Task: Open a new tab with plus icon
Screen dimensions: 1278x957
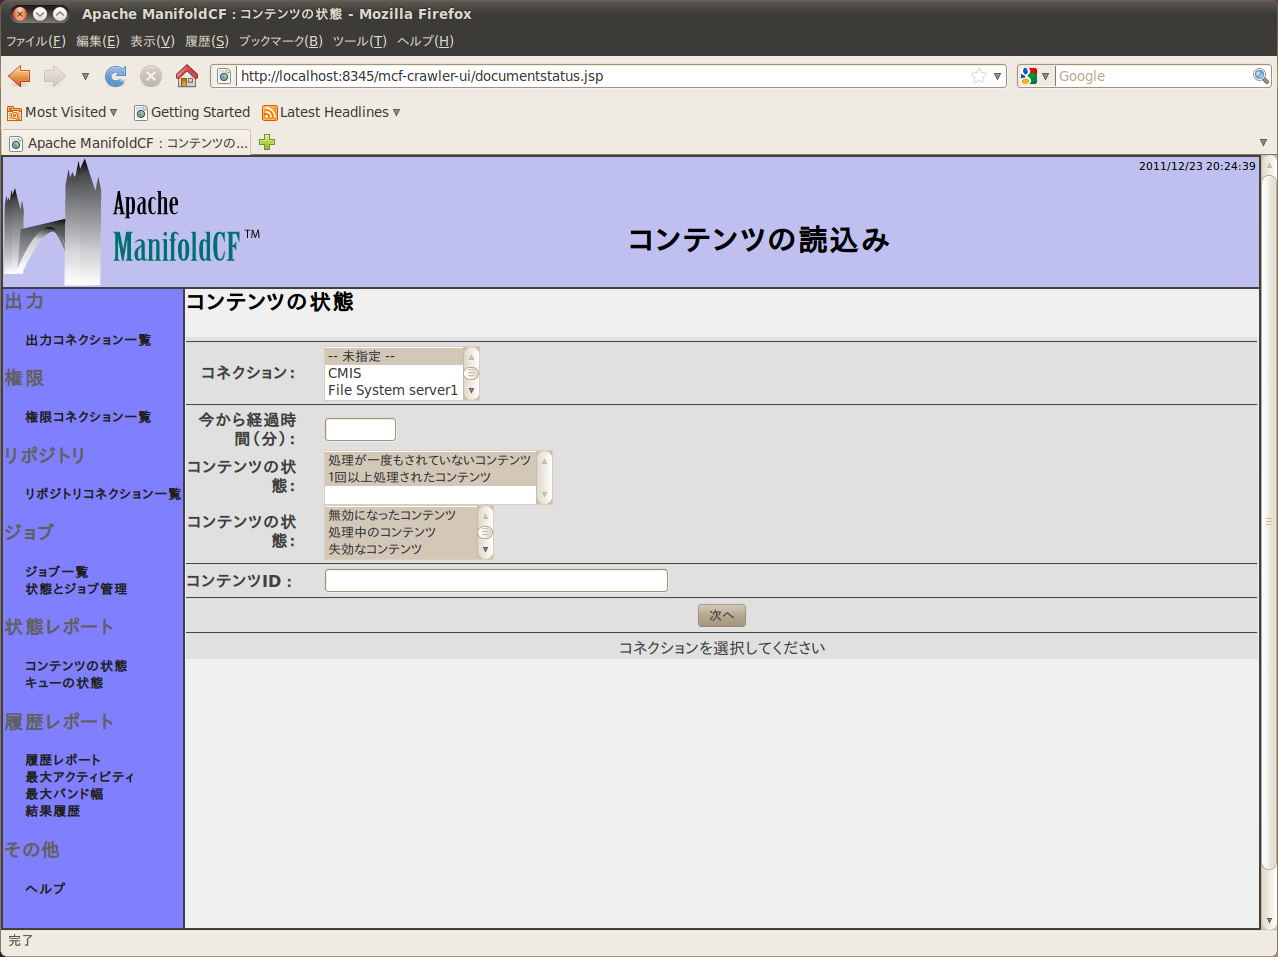Action: (x=267, y=142)
